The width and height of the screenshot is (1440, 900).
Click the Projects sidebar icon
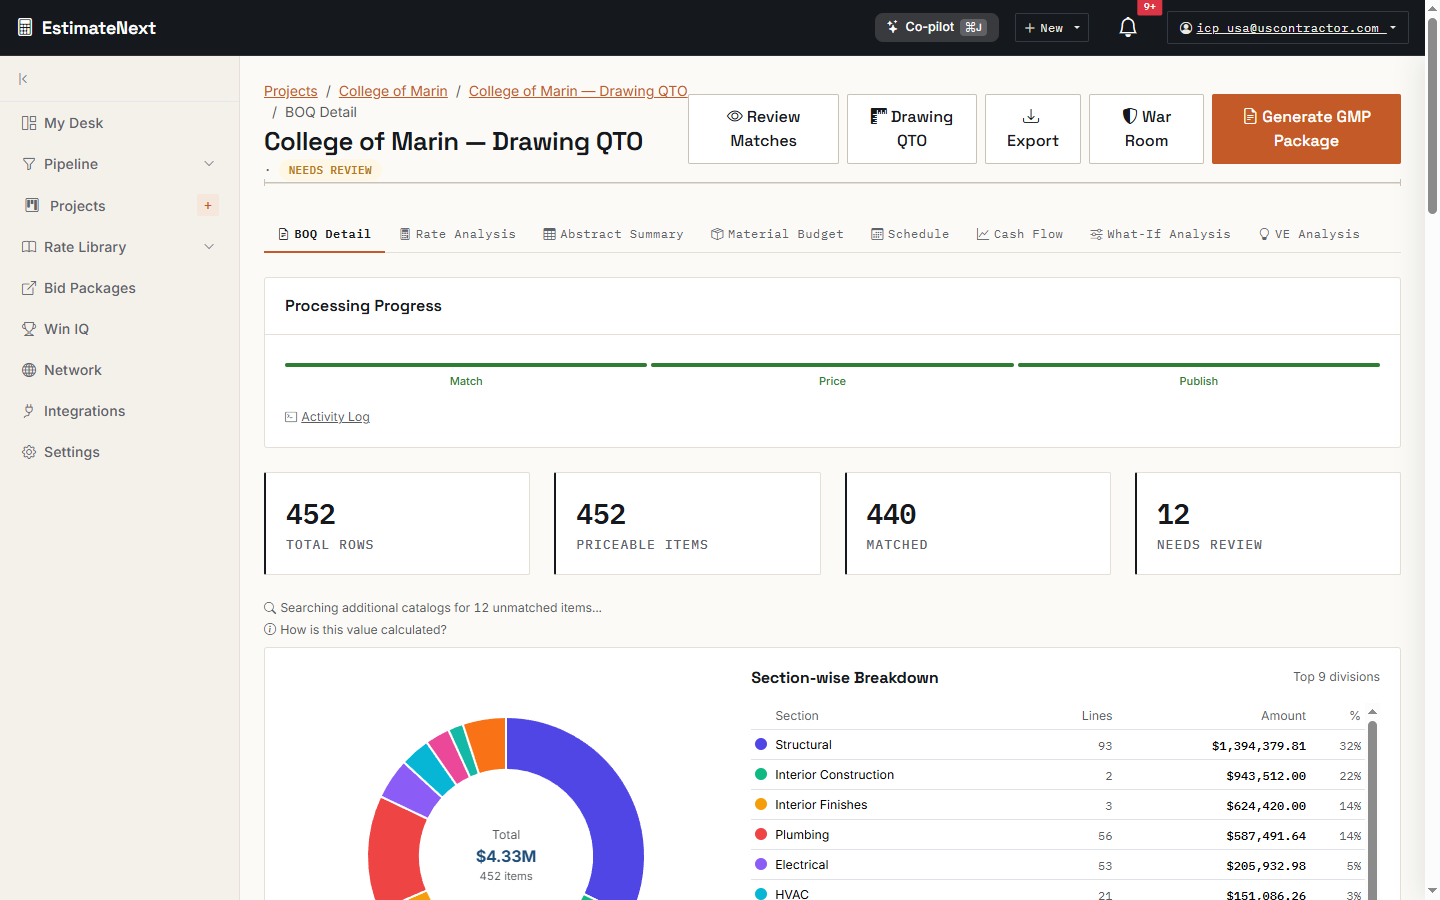(x=32, y=205)
